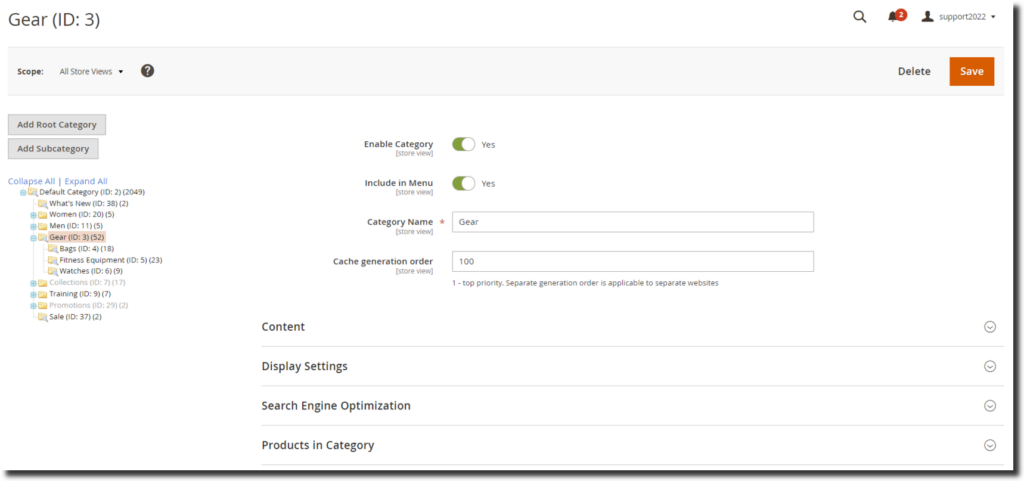Open the Content section heading

[x=283, y=327]
